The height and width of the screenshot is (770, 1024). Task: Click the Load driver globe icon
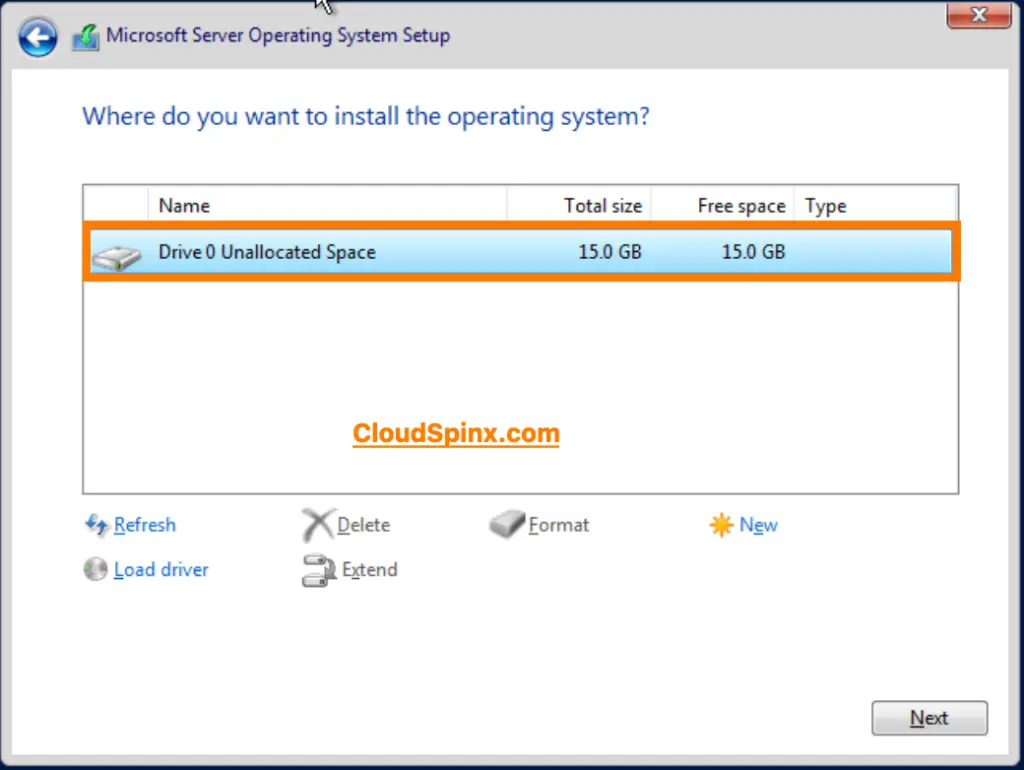[x=95, y=569]
